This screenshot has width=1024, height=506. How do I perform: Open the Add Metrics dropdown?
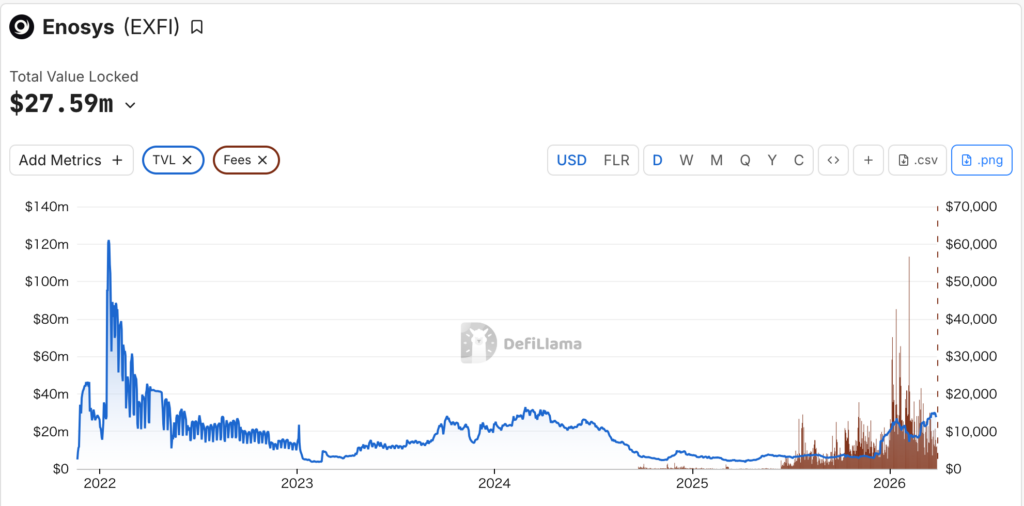coord(71,160)
